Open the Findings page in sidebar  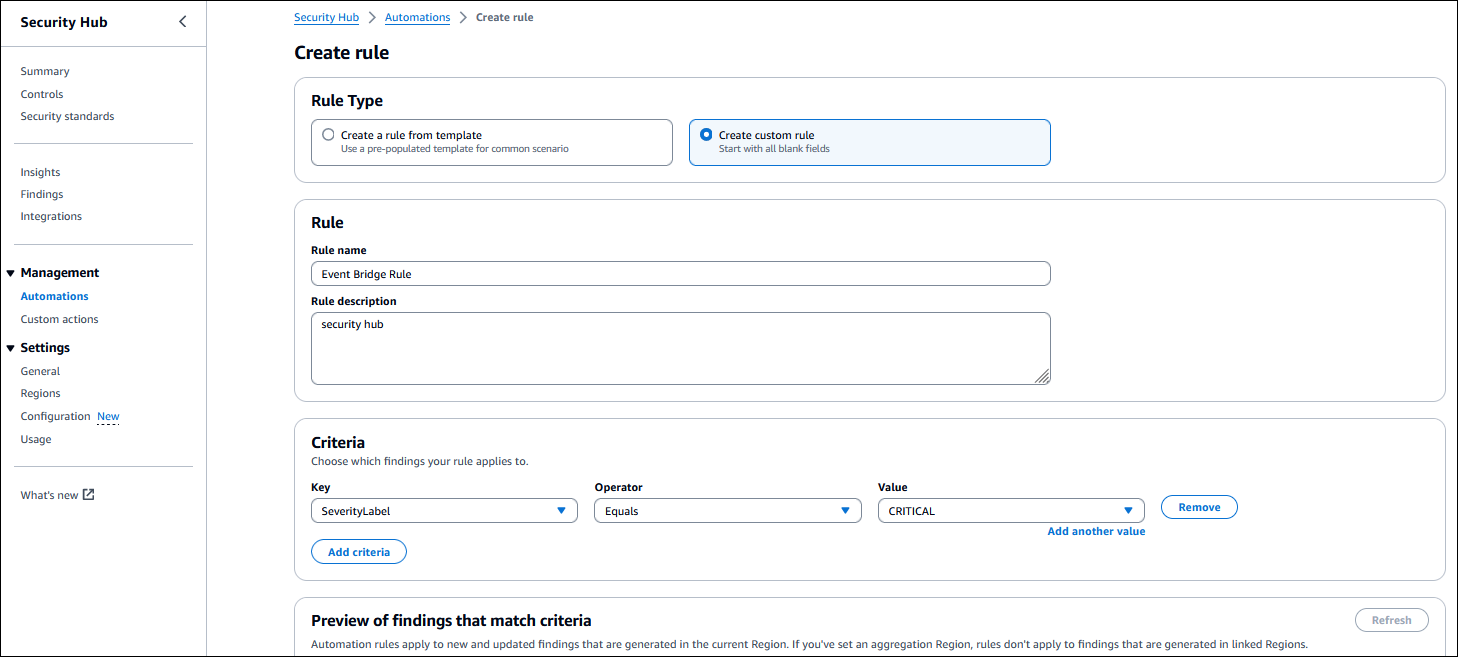(41, 193)
